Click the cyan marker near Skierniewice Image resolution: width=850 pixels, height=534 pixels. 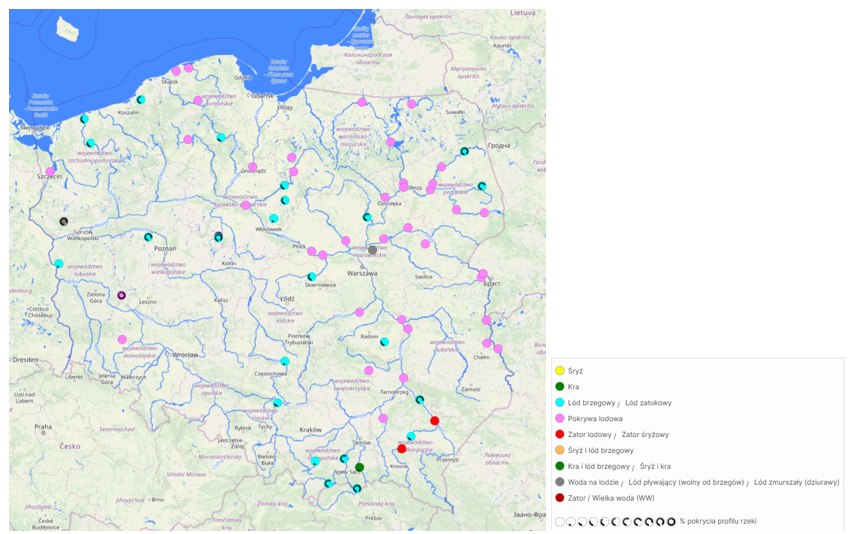[x=312, y=277]
